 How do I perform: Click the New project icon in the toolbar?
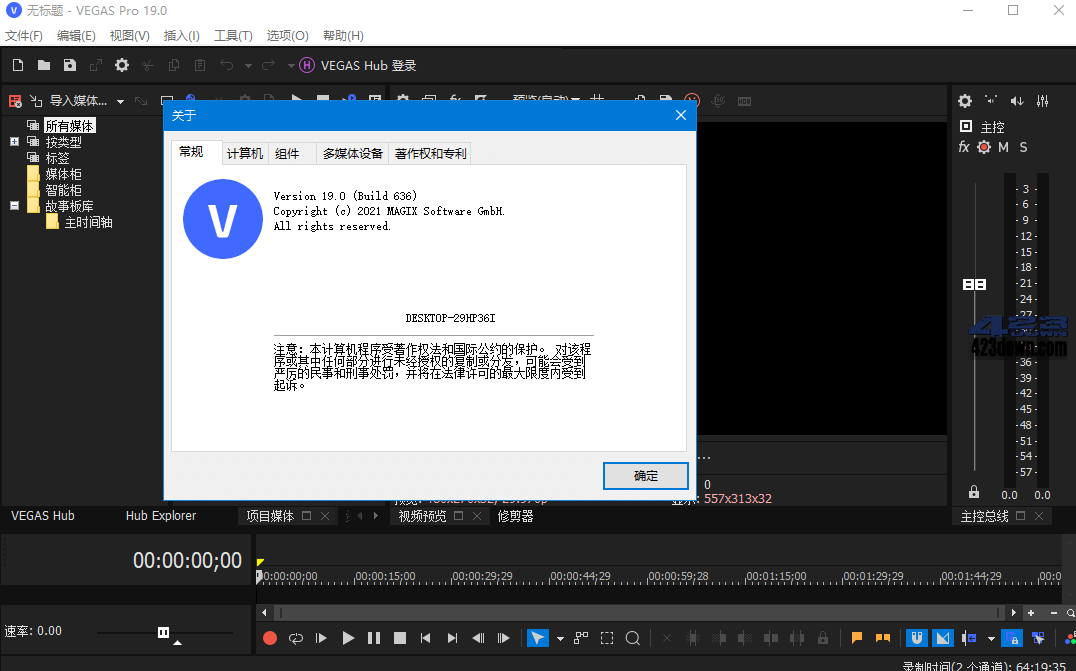(18, 65)
